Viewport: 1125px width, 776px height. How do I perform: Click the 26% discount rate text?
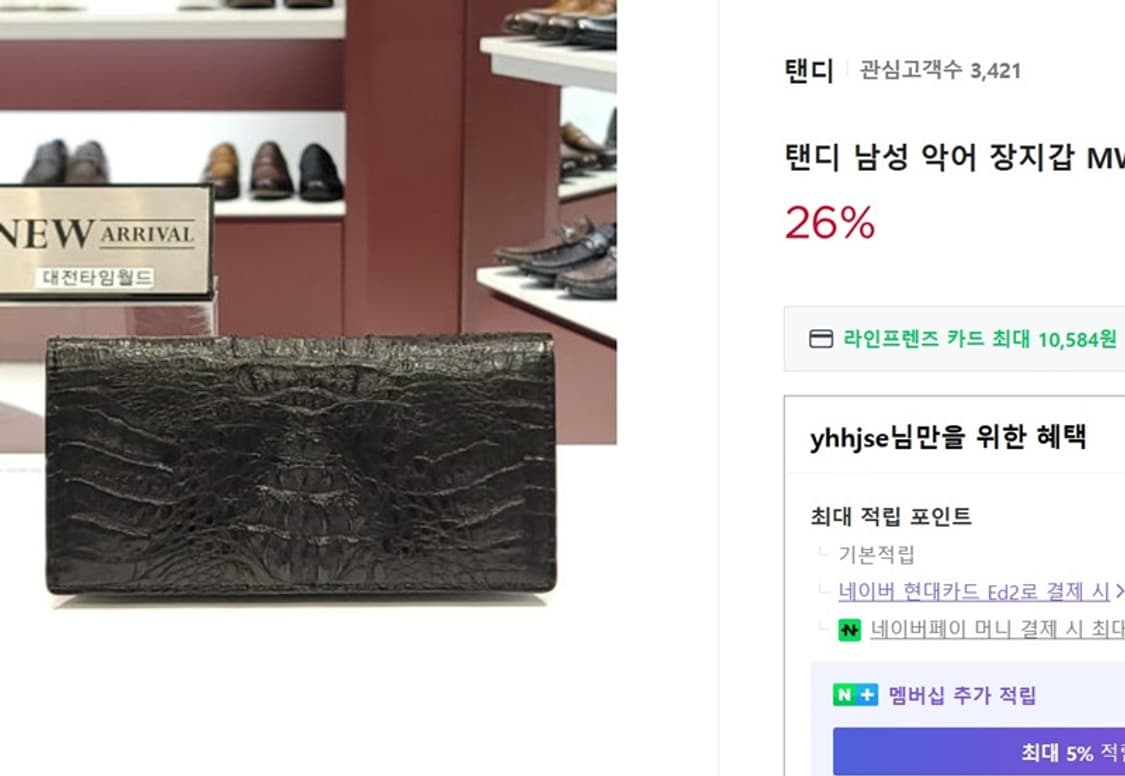830,222
